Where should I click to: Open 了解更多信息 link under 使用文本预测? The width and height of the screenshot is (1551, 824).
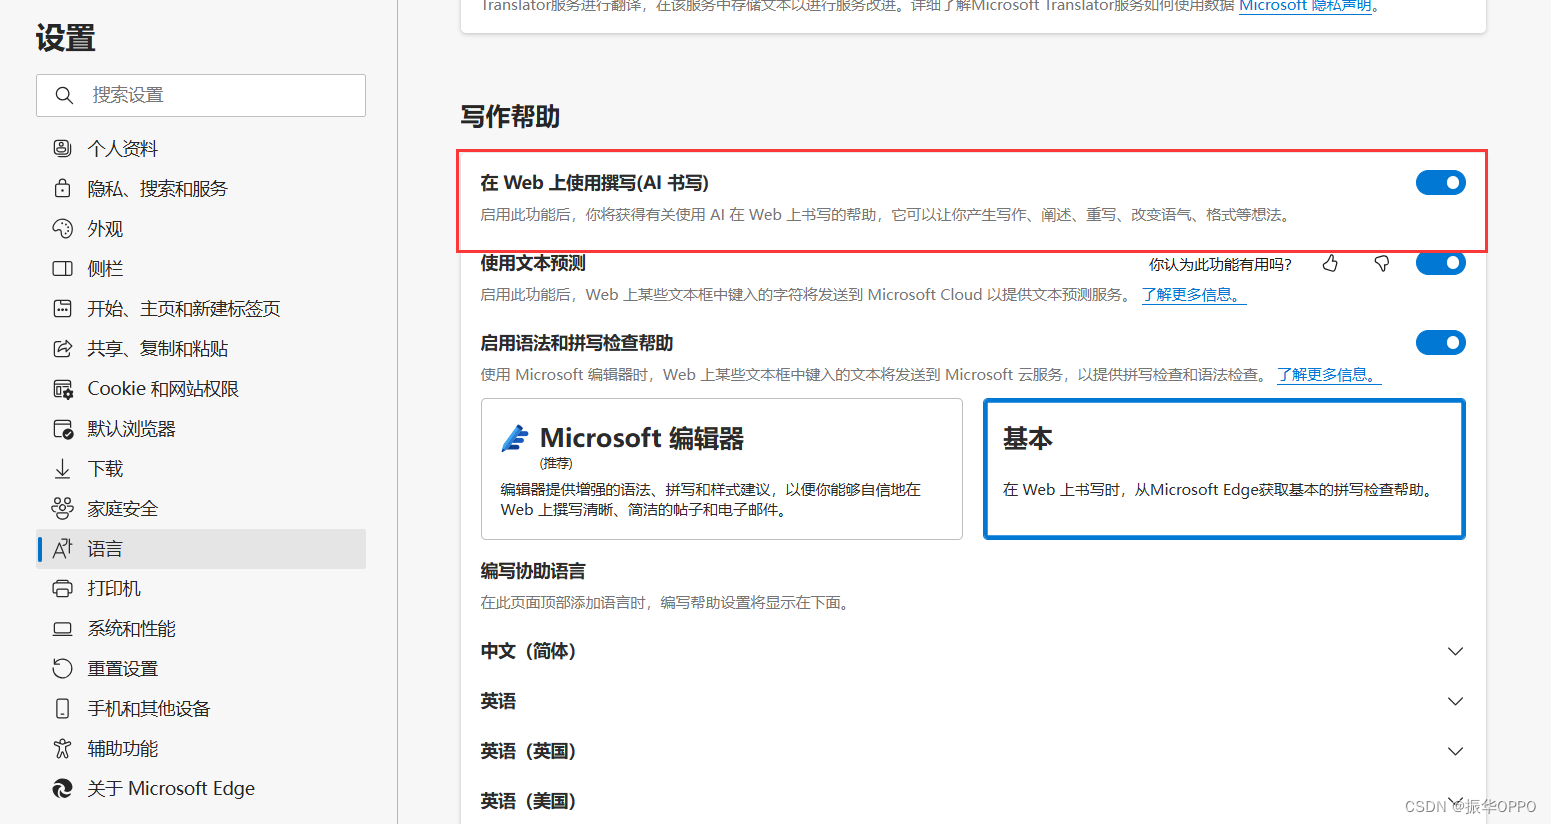(x=1194, y=295)
